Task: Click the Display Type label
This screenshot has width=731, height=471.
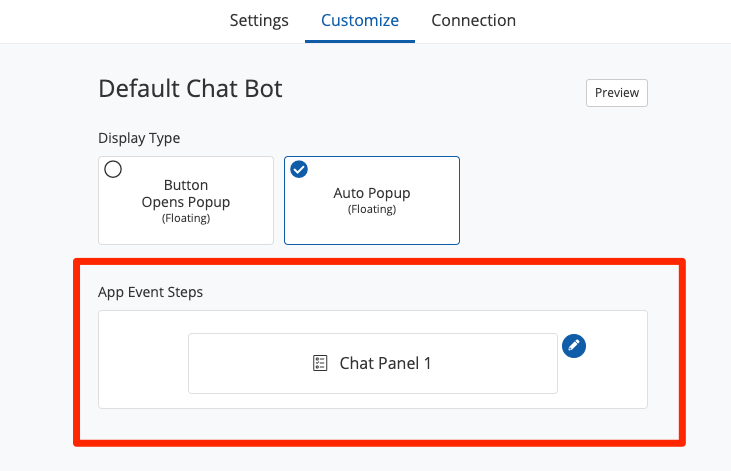Action: [x=139, y=138]
